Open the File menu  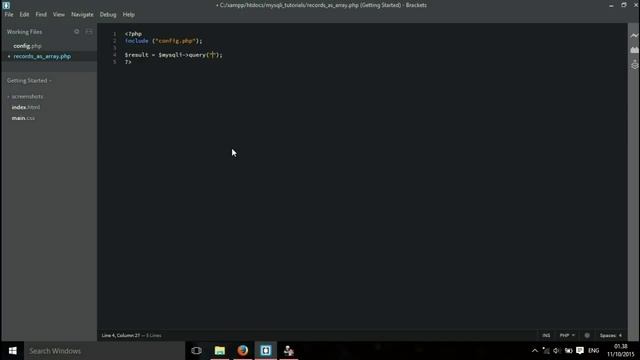click(9, 14)
